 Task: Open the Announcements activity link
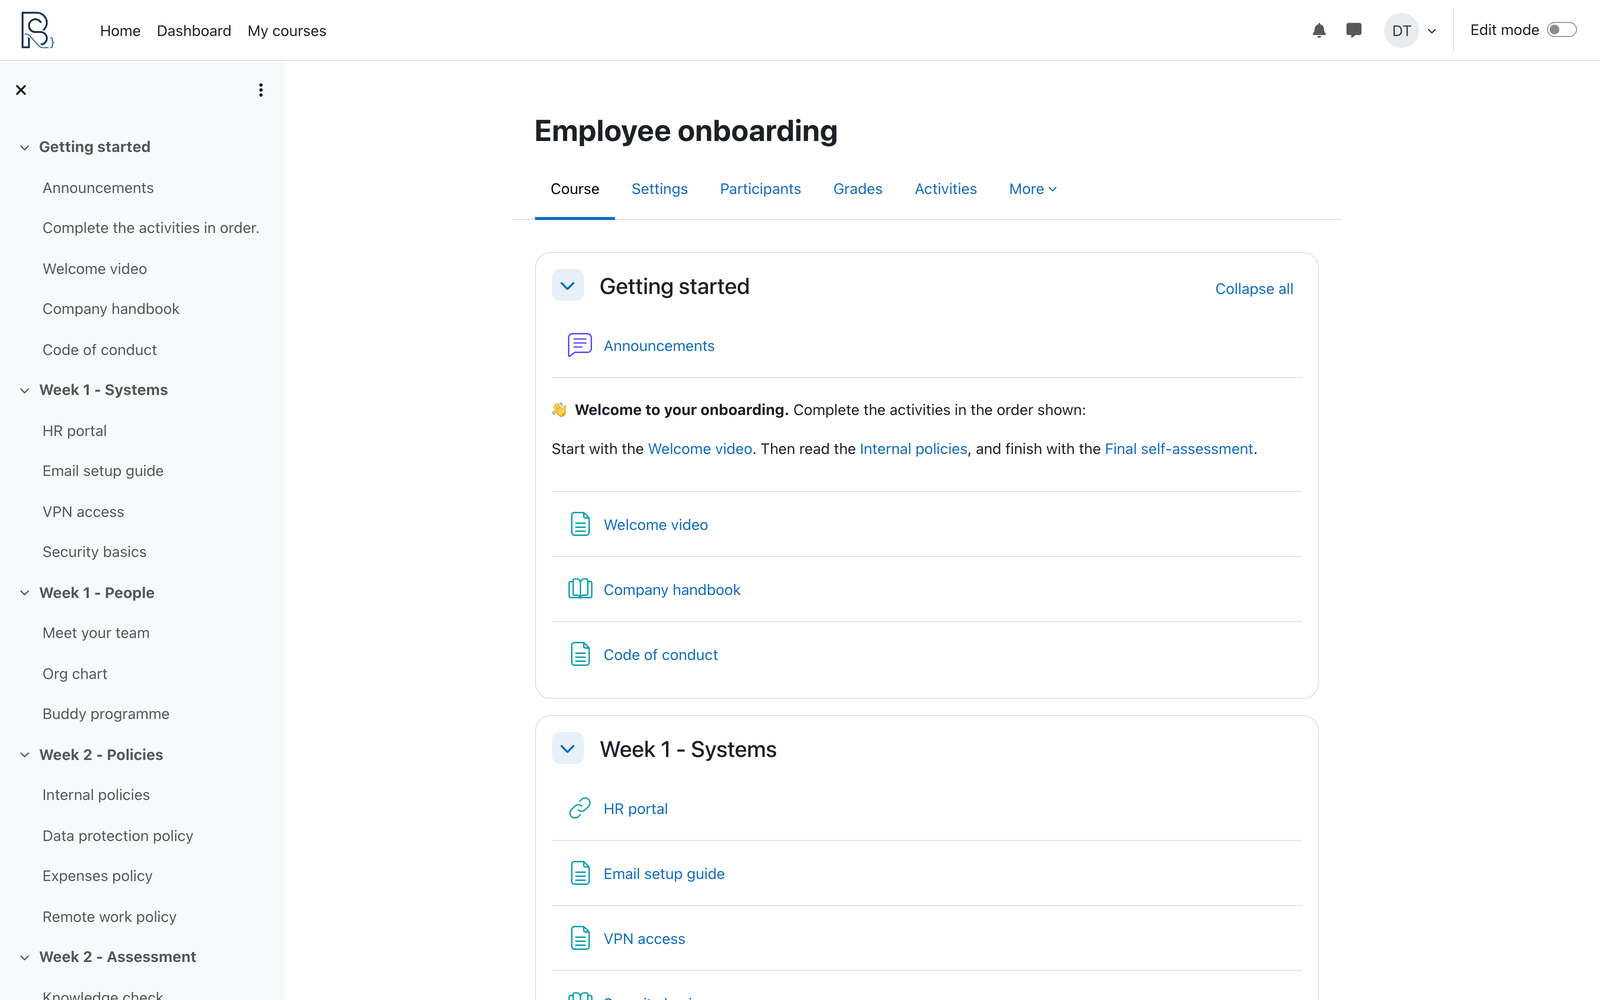[659, 346]
